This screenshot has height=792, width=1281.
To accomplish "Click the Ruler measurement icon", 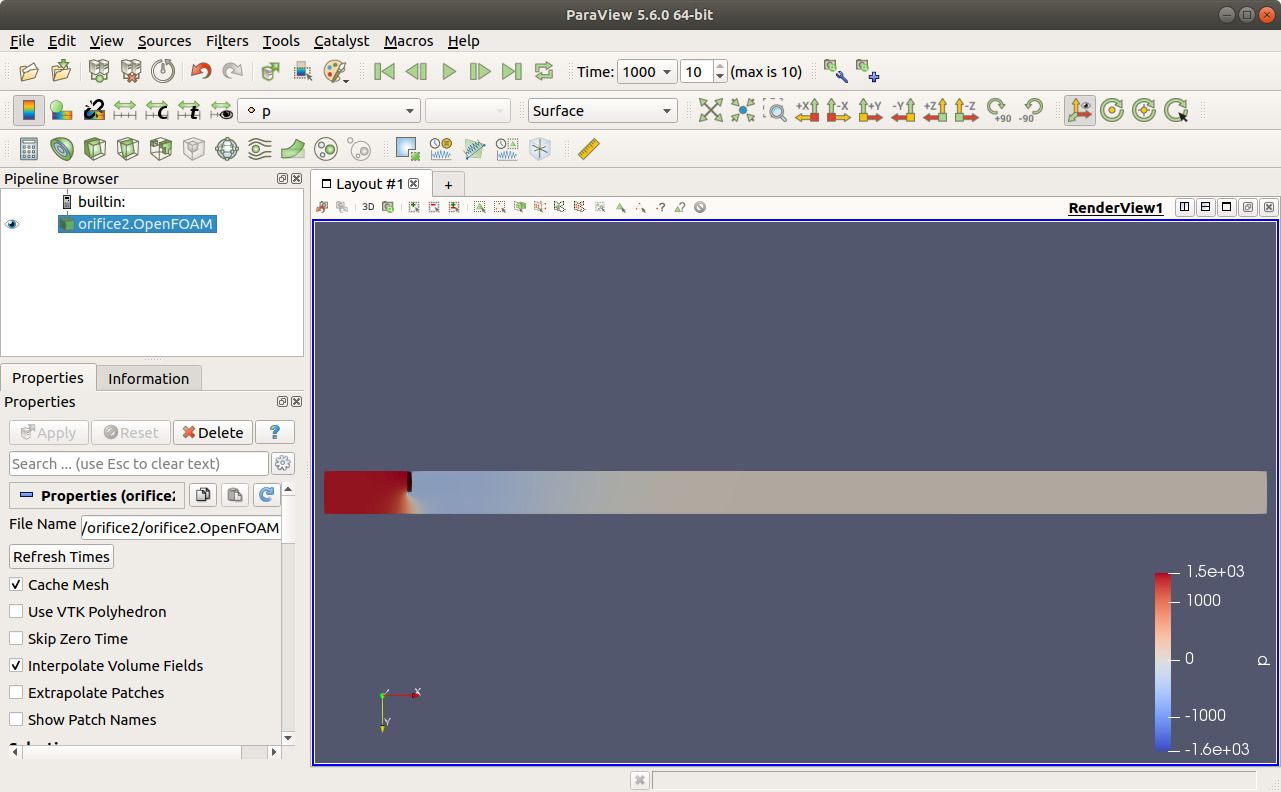I will click(x=589, y=149).
